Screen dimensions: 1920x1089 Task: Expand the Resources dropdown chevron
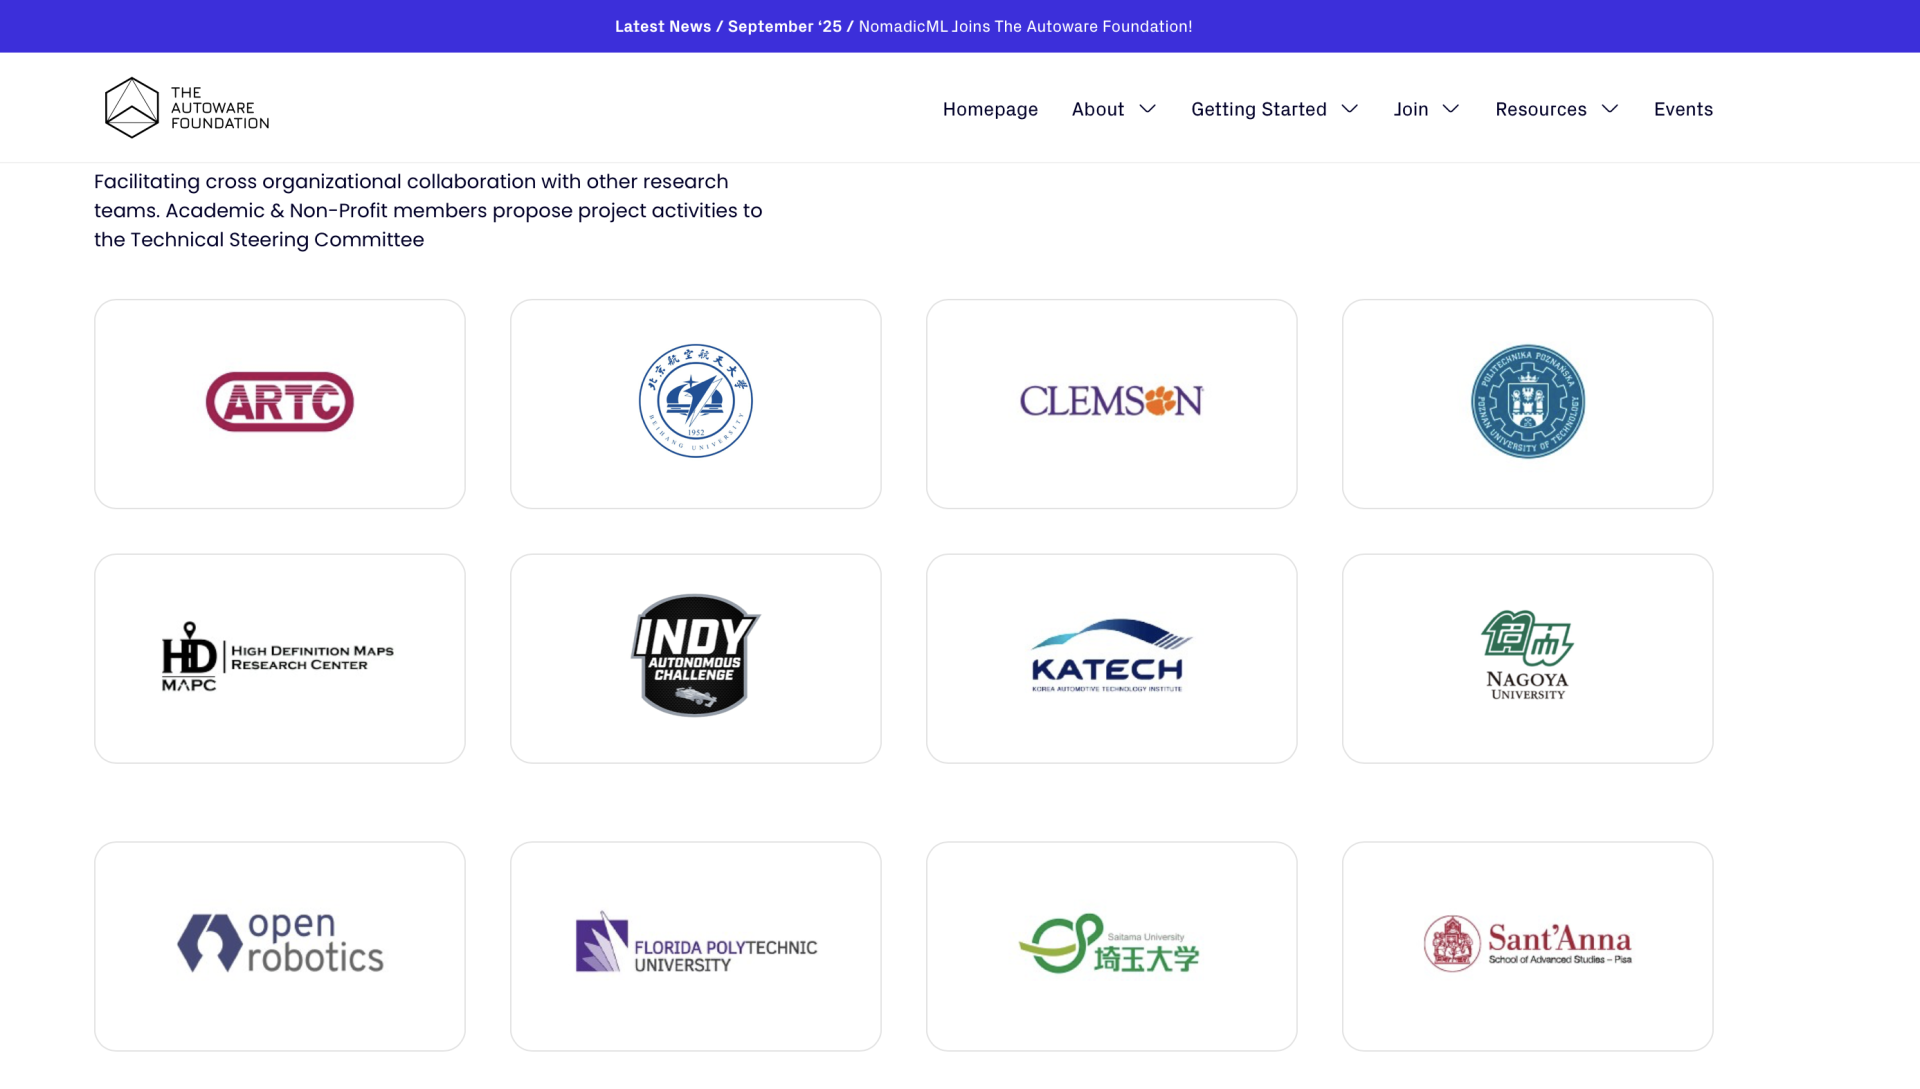[1610, 109]
